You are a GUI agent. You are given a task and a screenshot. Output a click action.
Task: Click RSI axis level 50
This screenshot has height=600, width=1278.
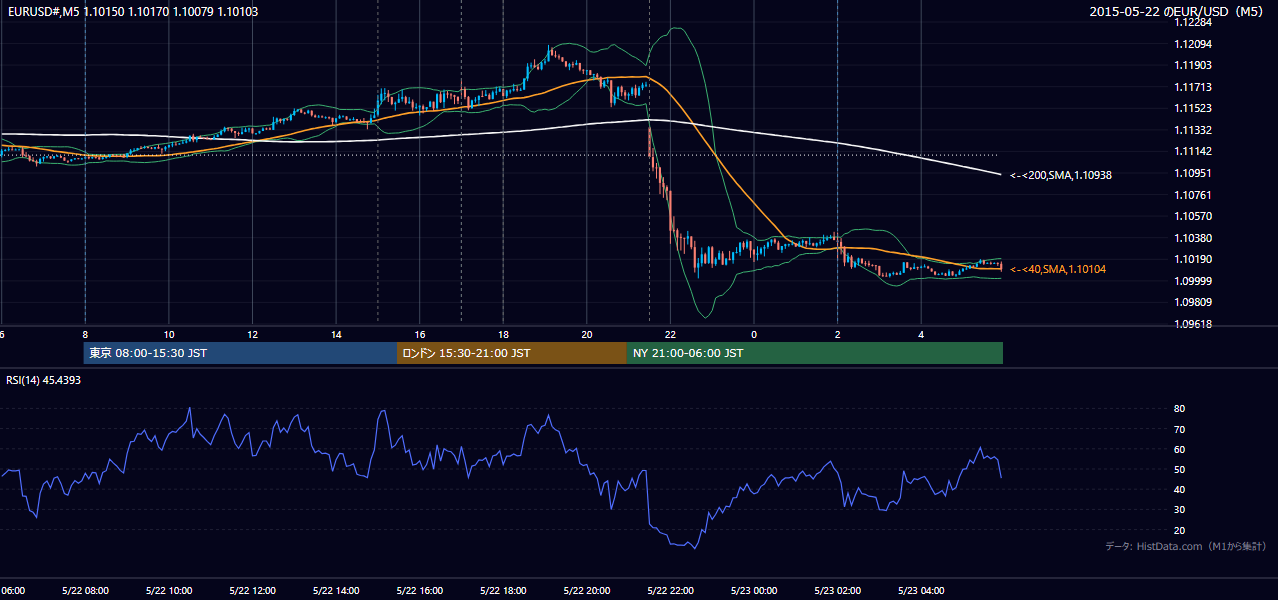coord(1180,469)
